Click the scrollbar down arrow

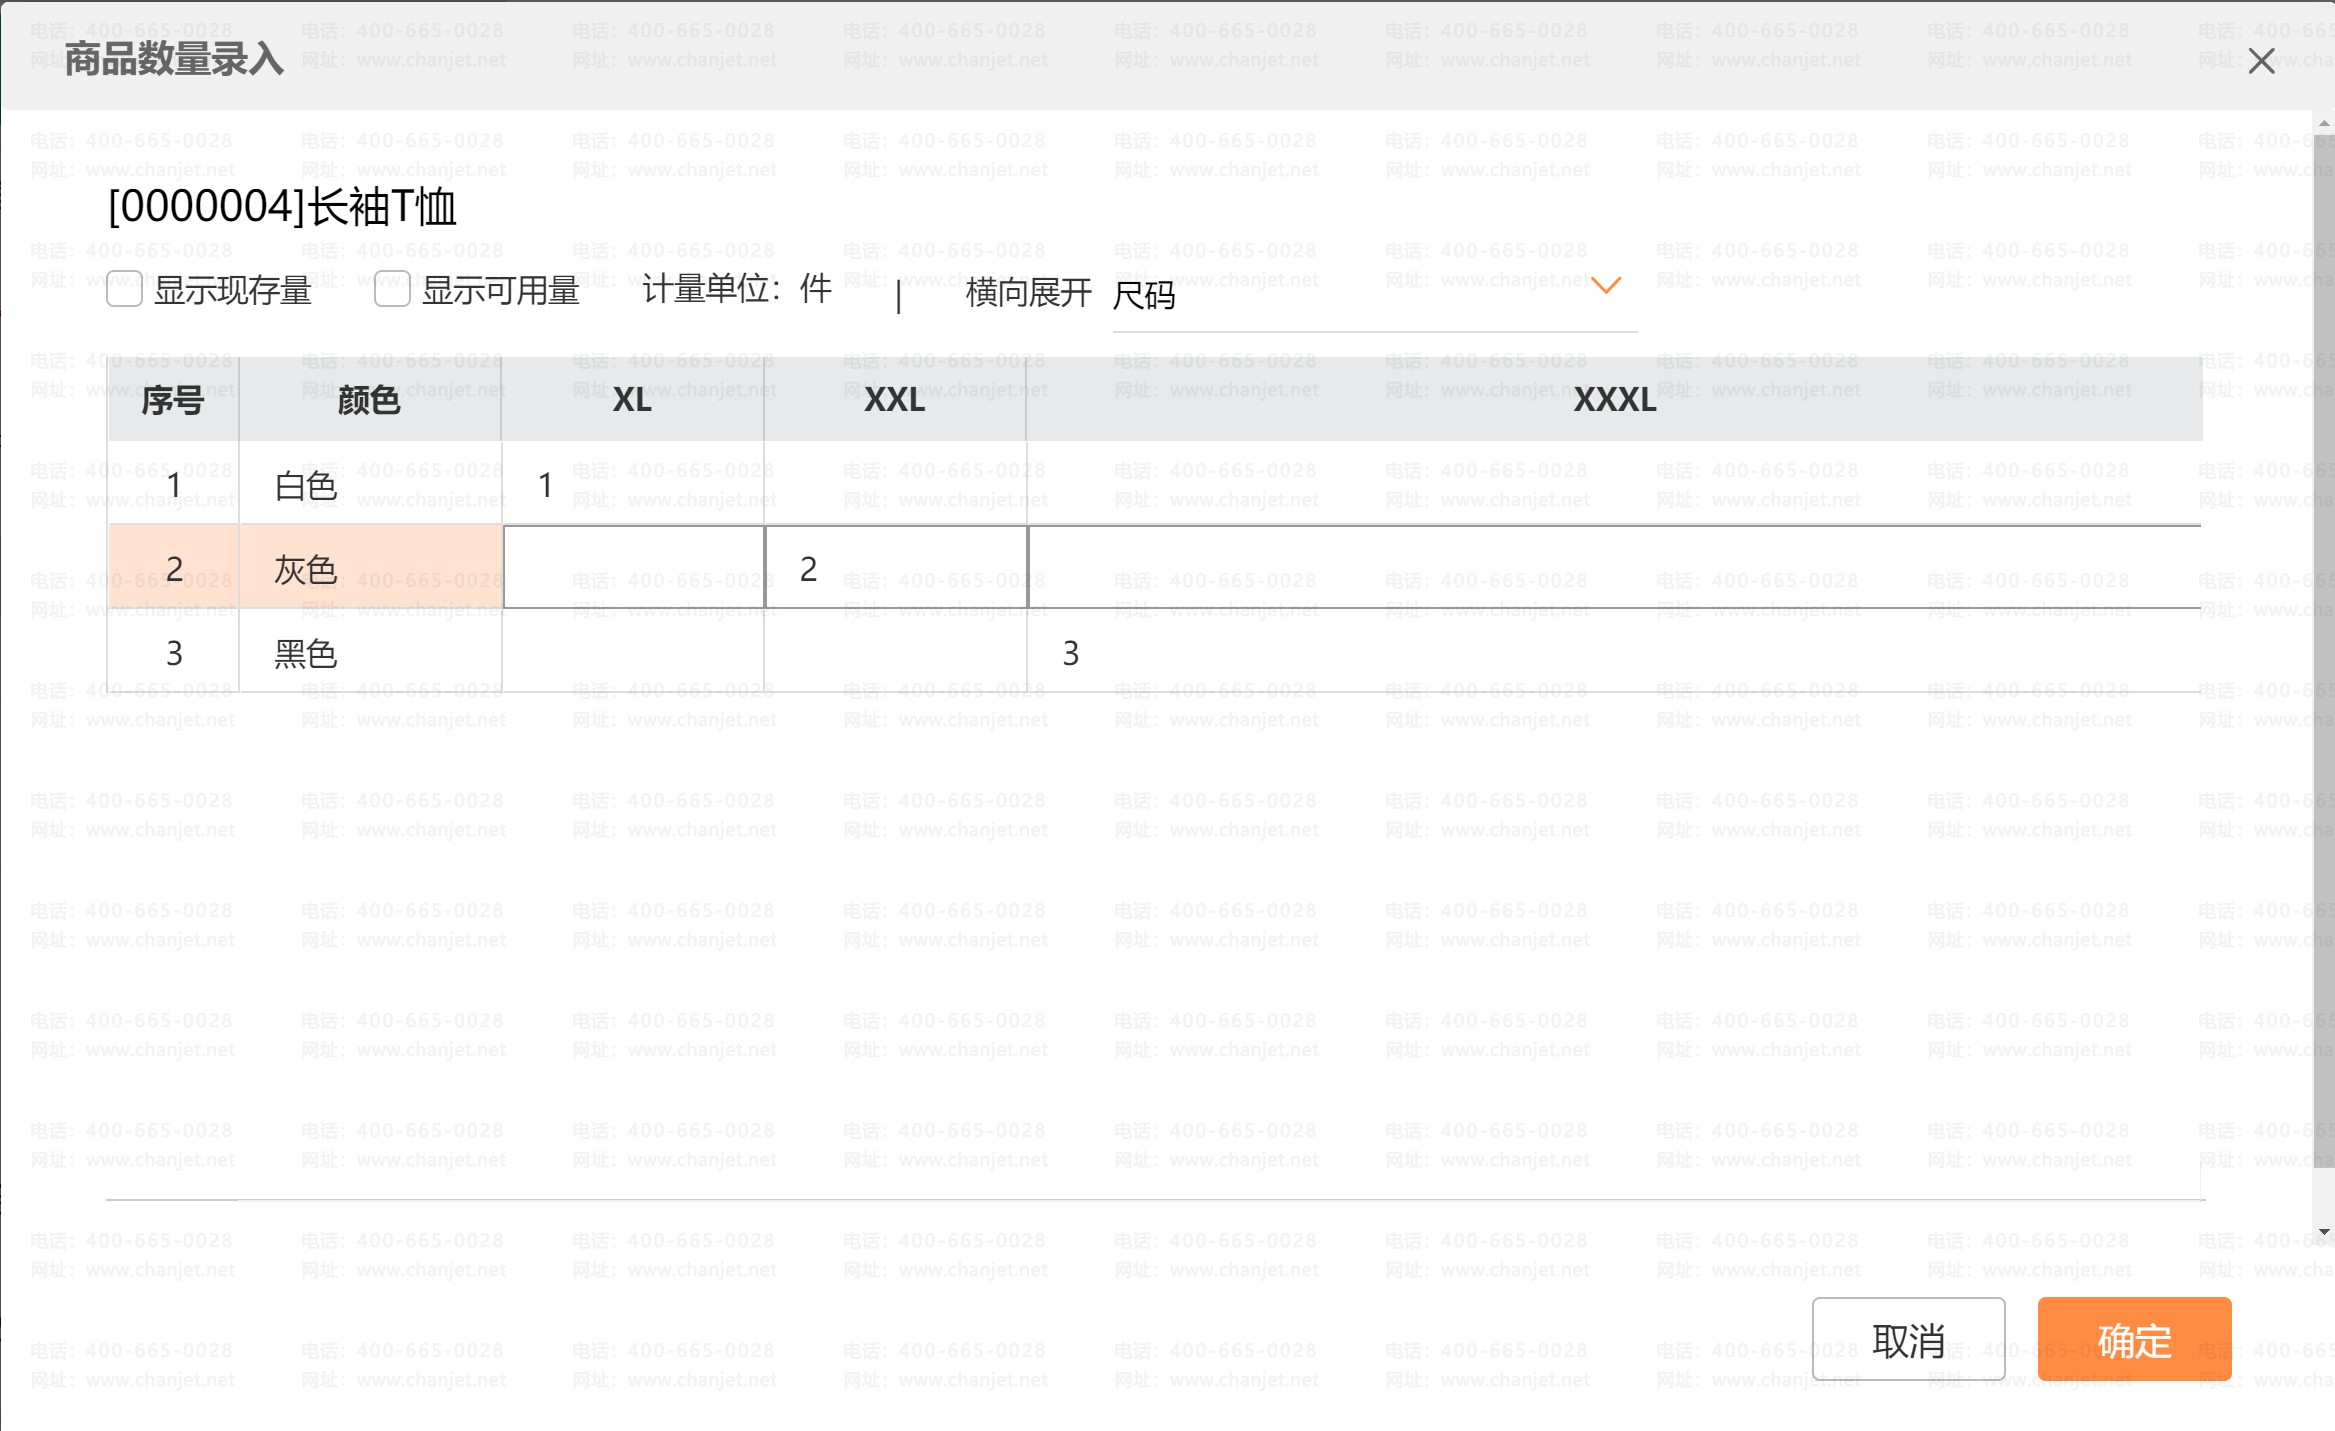point(2324,1232)
